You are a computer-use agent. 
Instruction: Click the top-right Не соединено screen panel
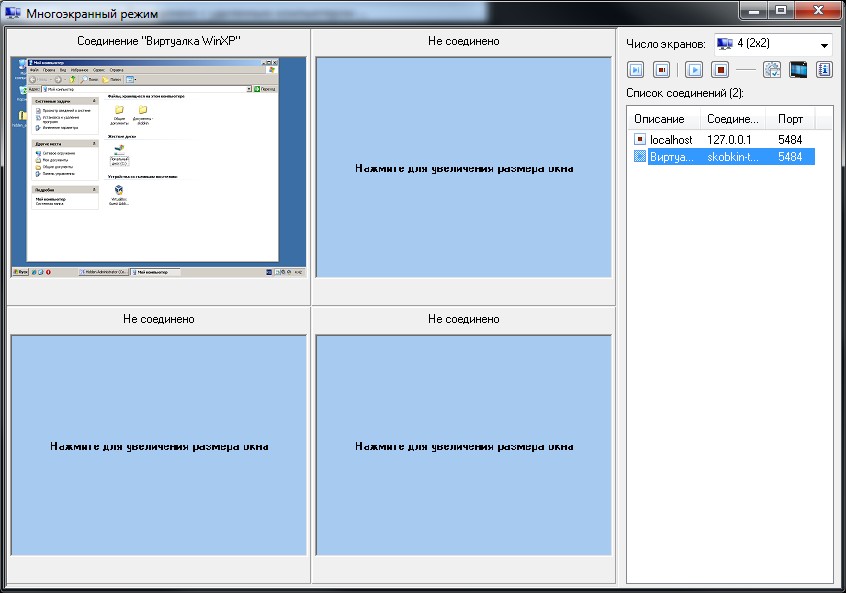click(463, 167)
